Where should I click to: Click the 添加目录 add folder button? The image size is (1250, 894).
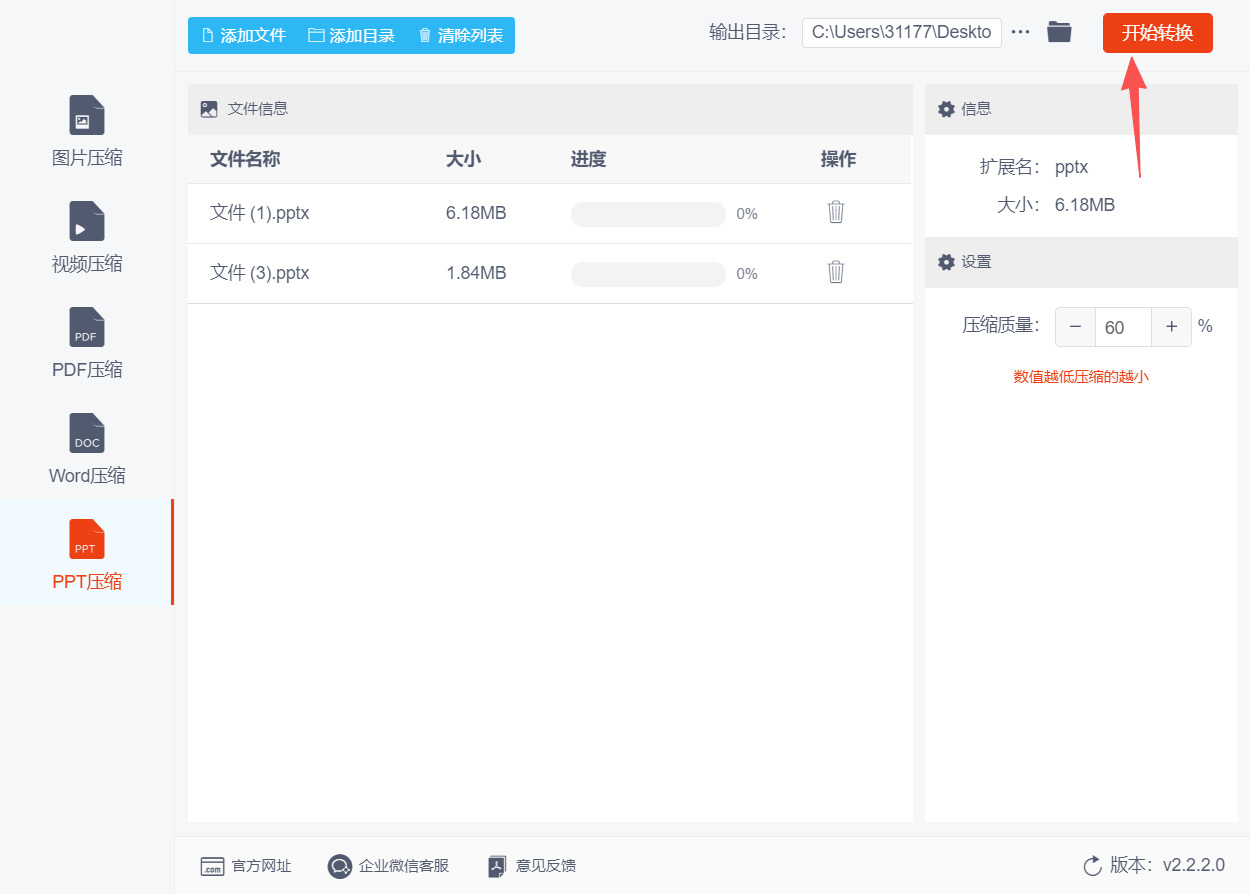coord(351,35)
